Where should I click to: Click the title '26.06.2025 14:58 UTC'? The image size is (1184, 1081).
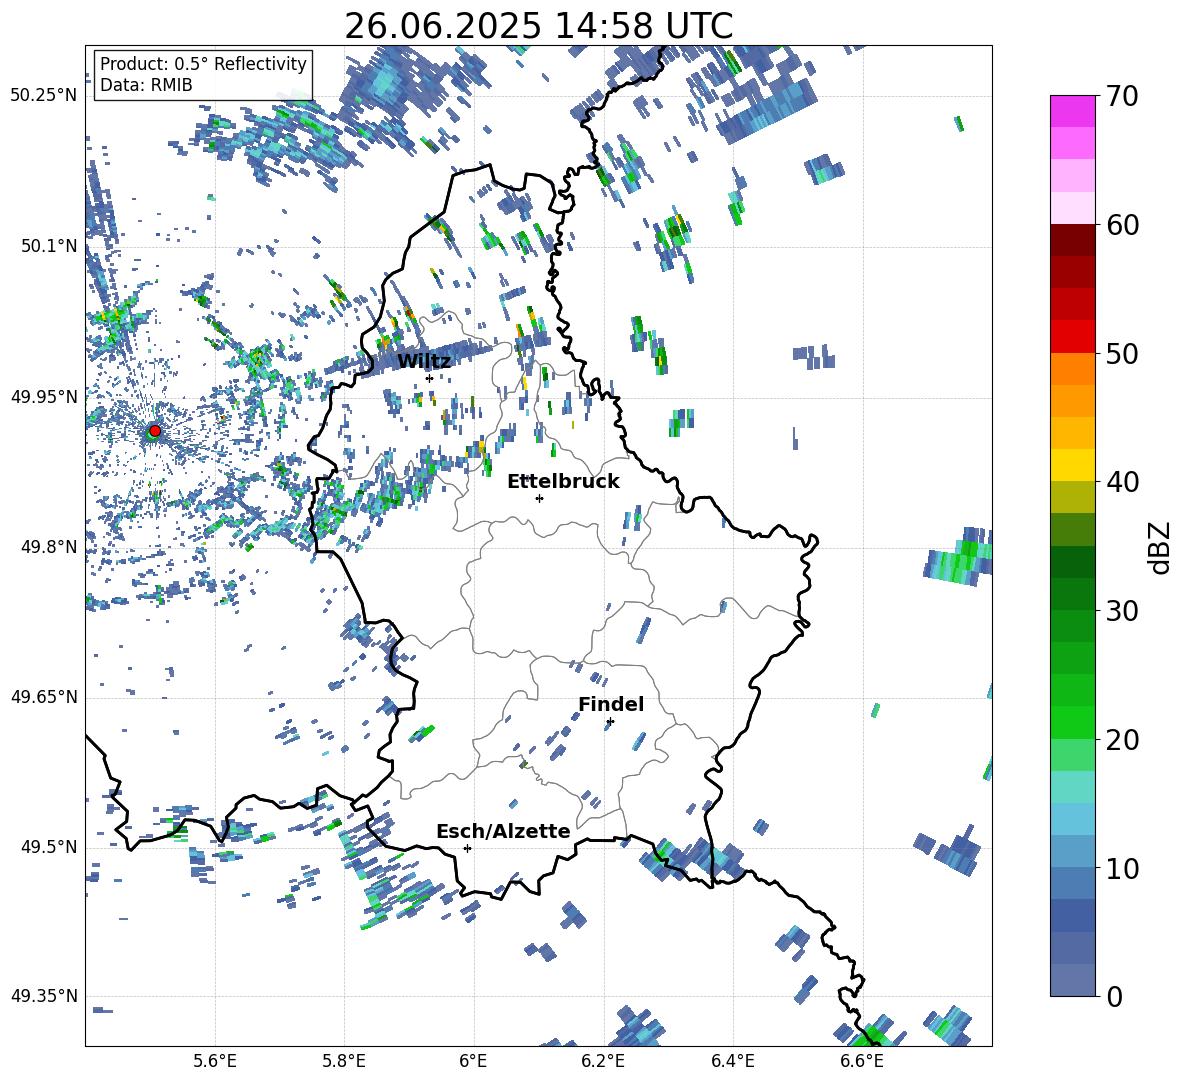pos(538,26)
